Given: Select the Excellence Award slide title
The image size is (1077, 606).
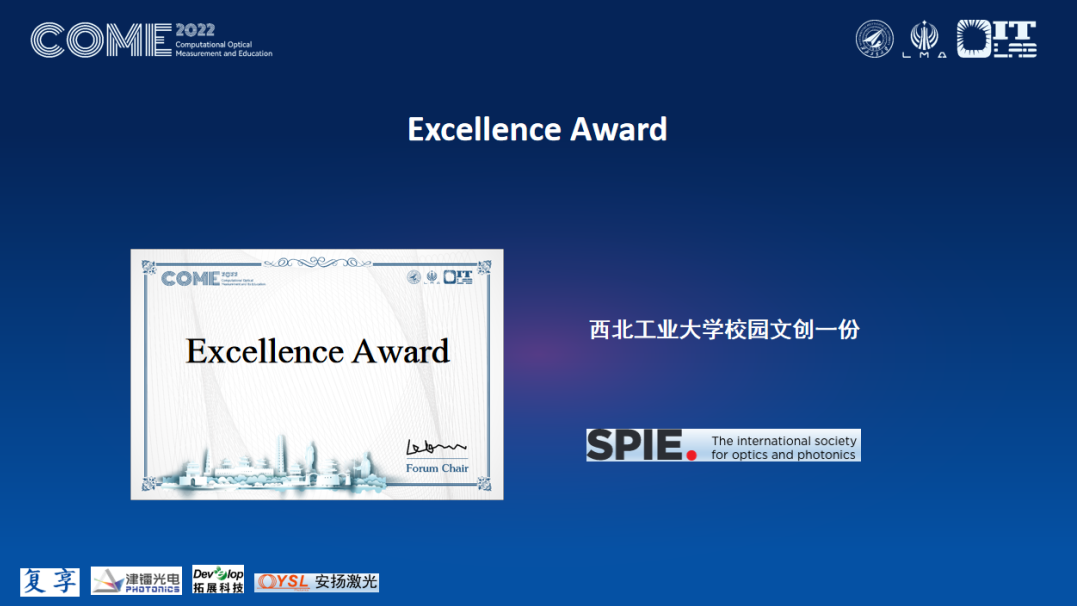Looking at the screenshot, I should [x=537, y=129].
